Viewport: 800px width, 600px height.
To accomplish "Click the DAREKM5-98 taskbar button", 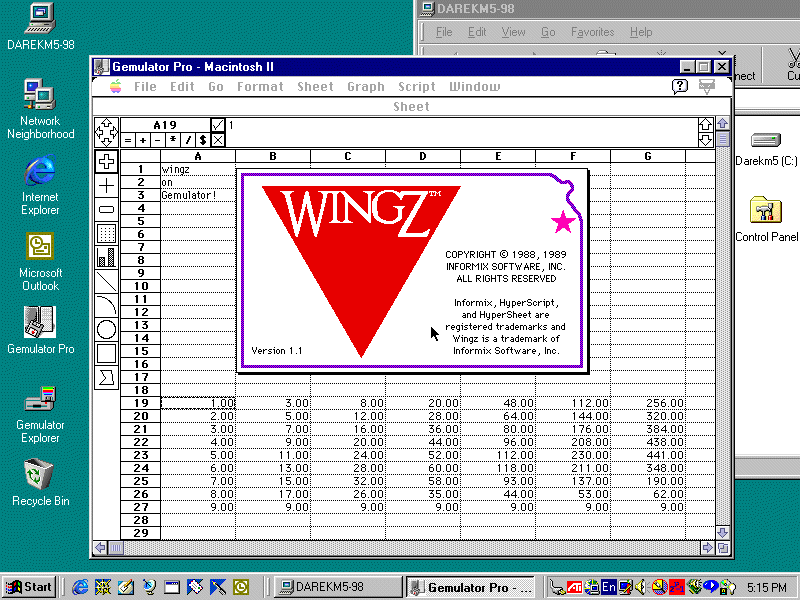I will click(337, 587).
